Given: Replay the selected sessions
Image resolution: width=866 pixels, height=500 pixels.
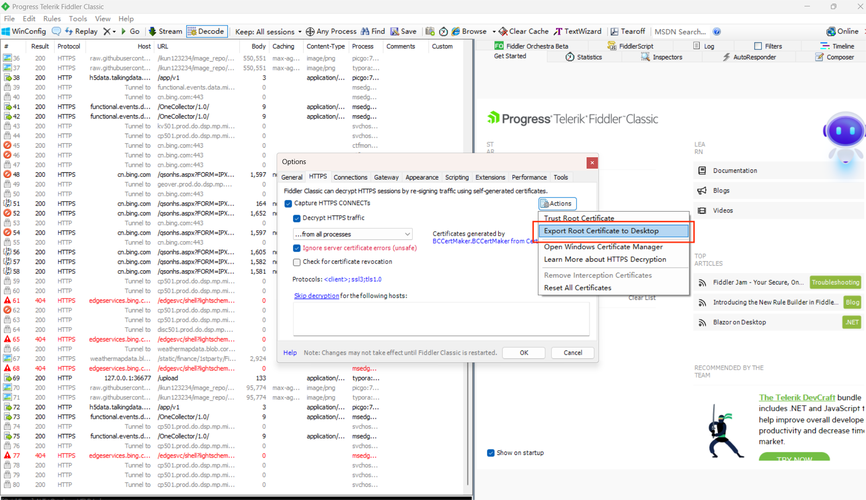Looking at the screenshot, I should click(81, 31).
